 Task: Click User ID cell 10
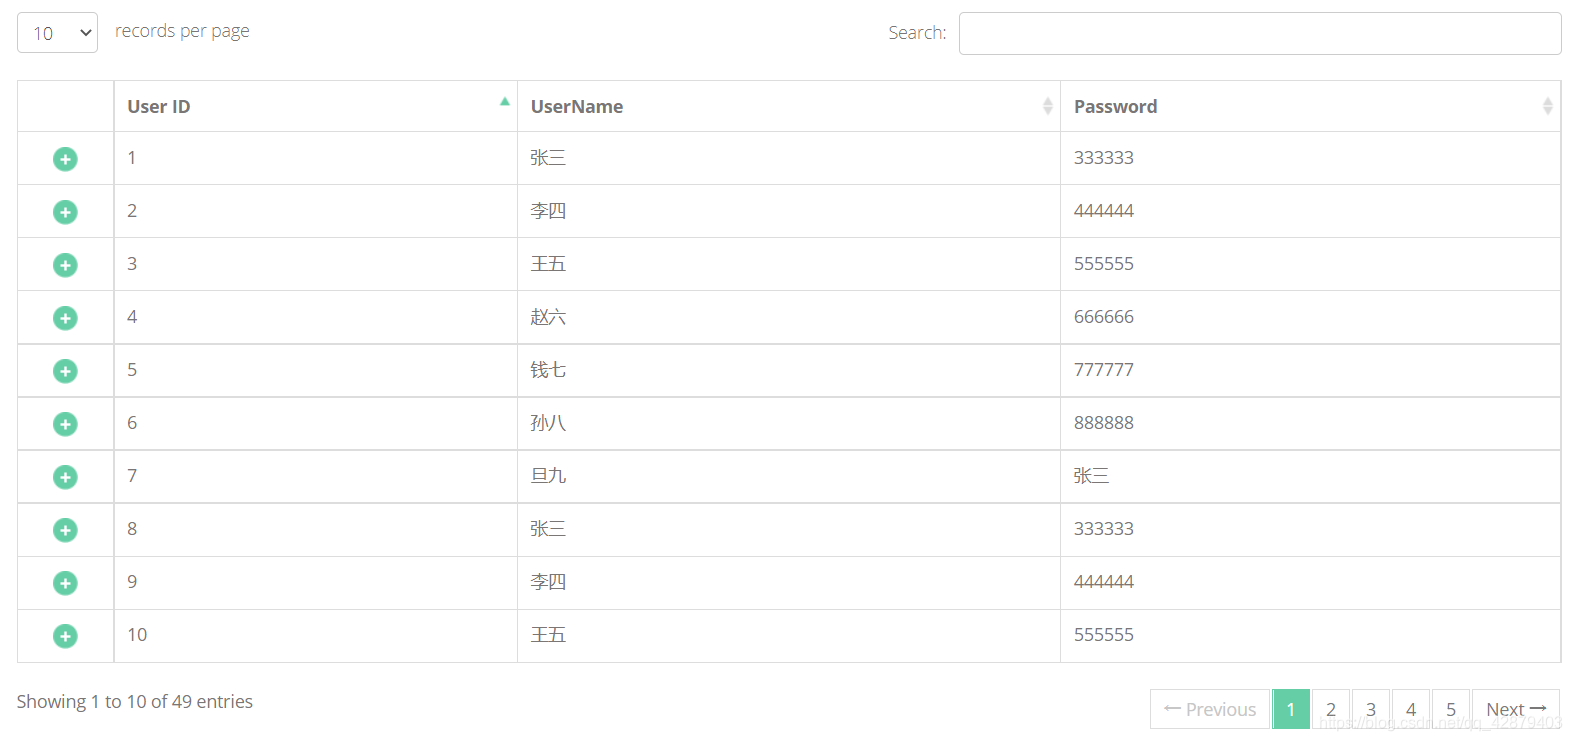click(x=315, y=635)
